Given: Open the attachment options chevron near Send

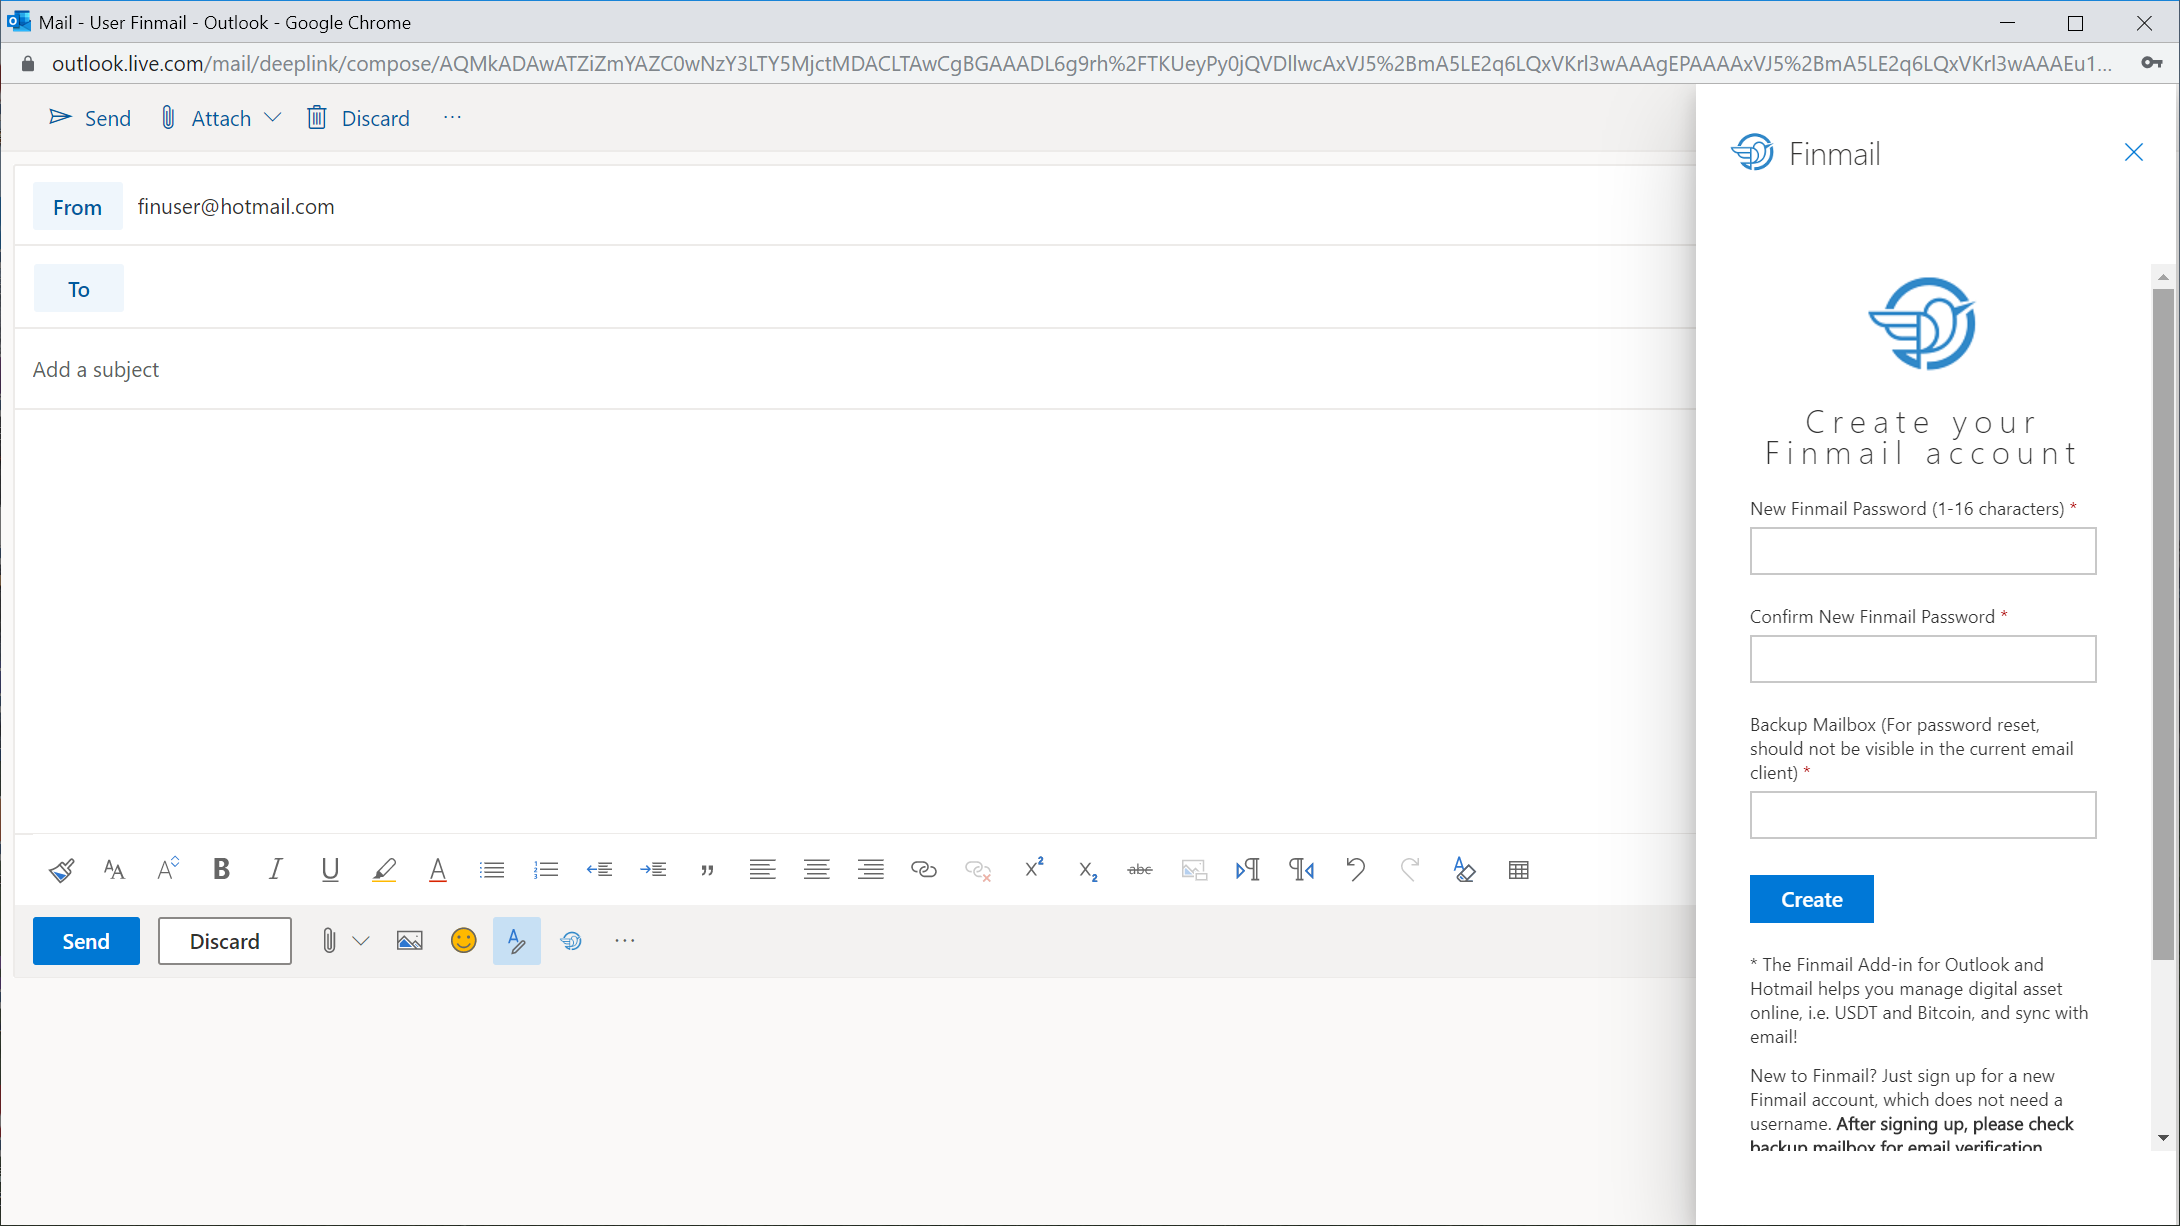Looking at the screenshot, I should pos(361,940).
